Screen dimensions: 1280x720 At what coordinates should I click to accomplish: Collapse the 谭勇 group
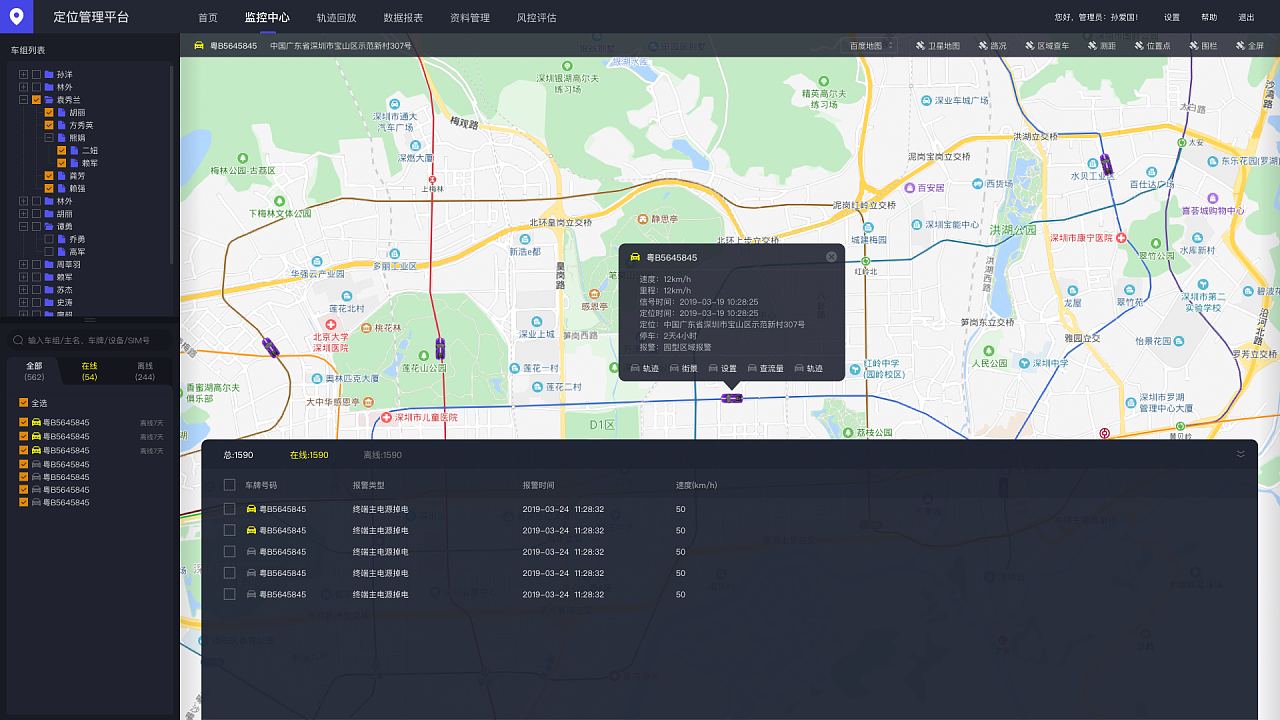pyautogui.click(x=24, y=226)
